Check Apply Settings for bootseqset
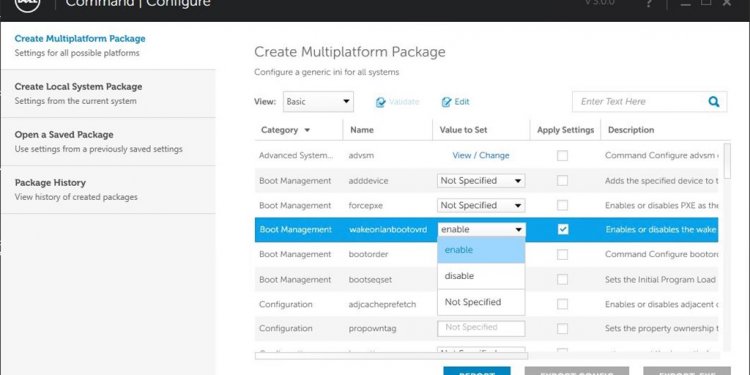 [562, 279]
